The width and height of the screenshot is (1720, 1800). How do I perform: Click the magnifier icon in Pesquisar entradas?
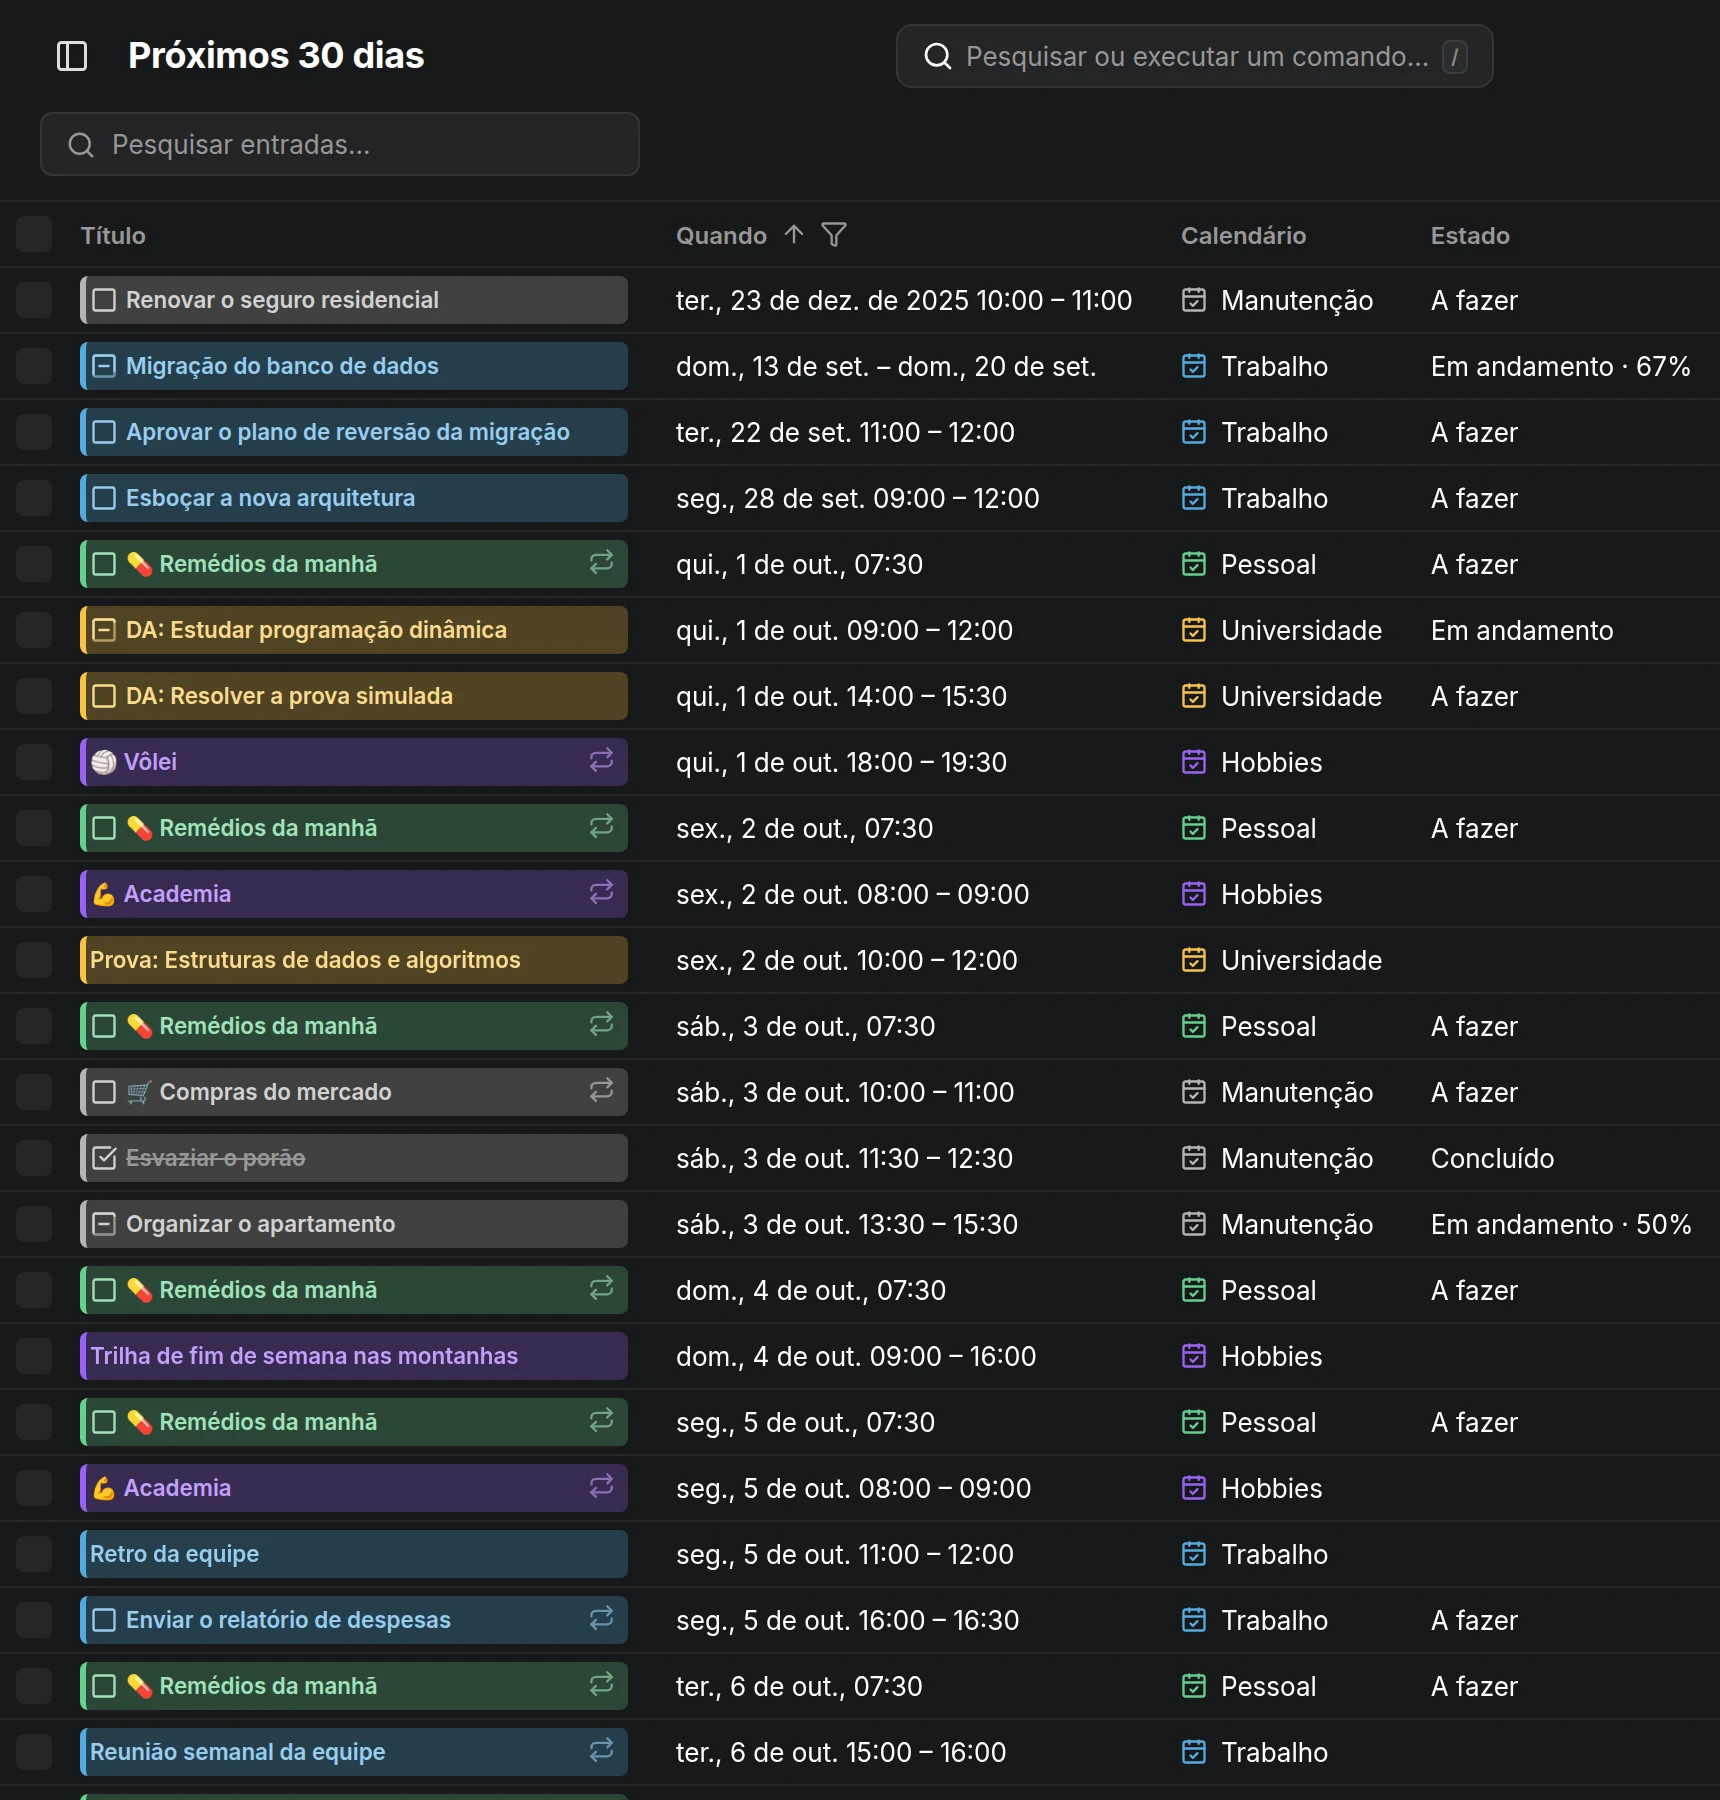click(81, 145)
